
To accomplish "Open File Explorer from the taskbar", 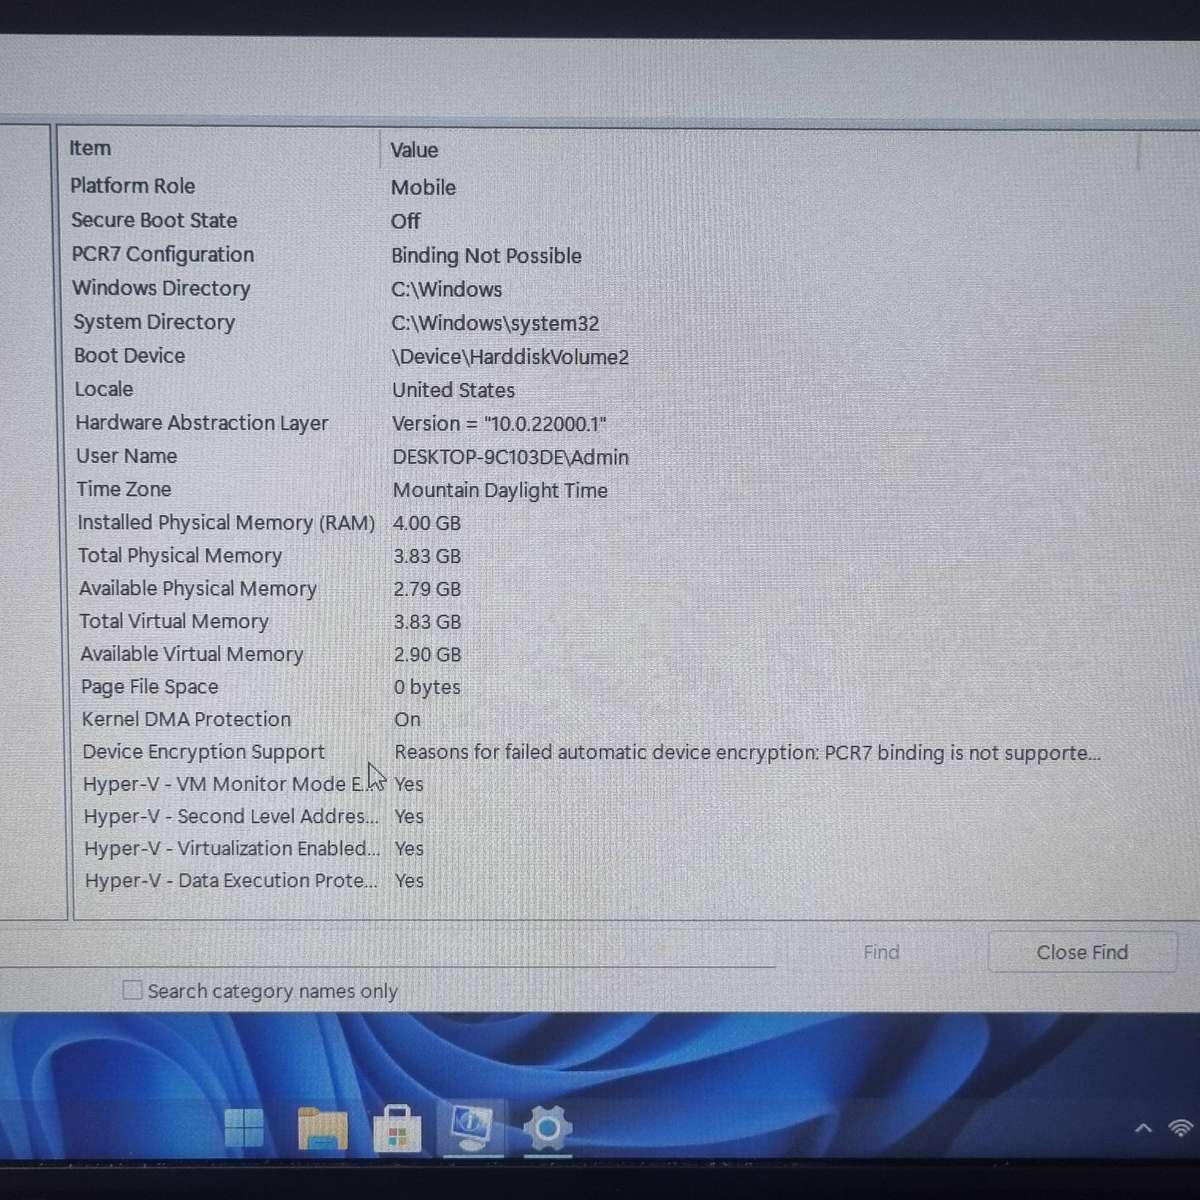I will (x=322, y=1129).
